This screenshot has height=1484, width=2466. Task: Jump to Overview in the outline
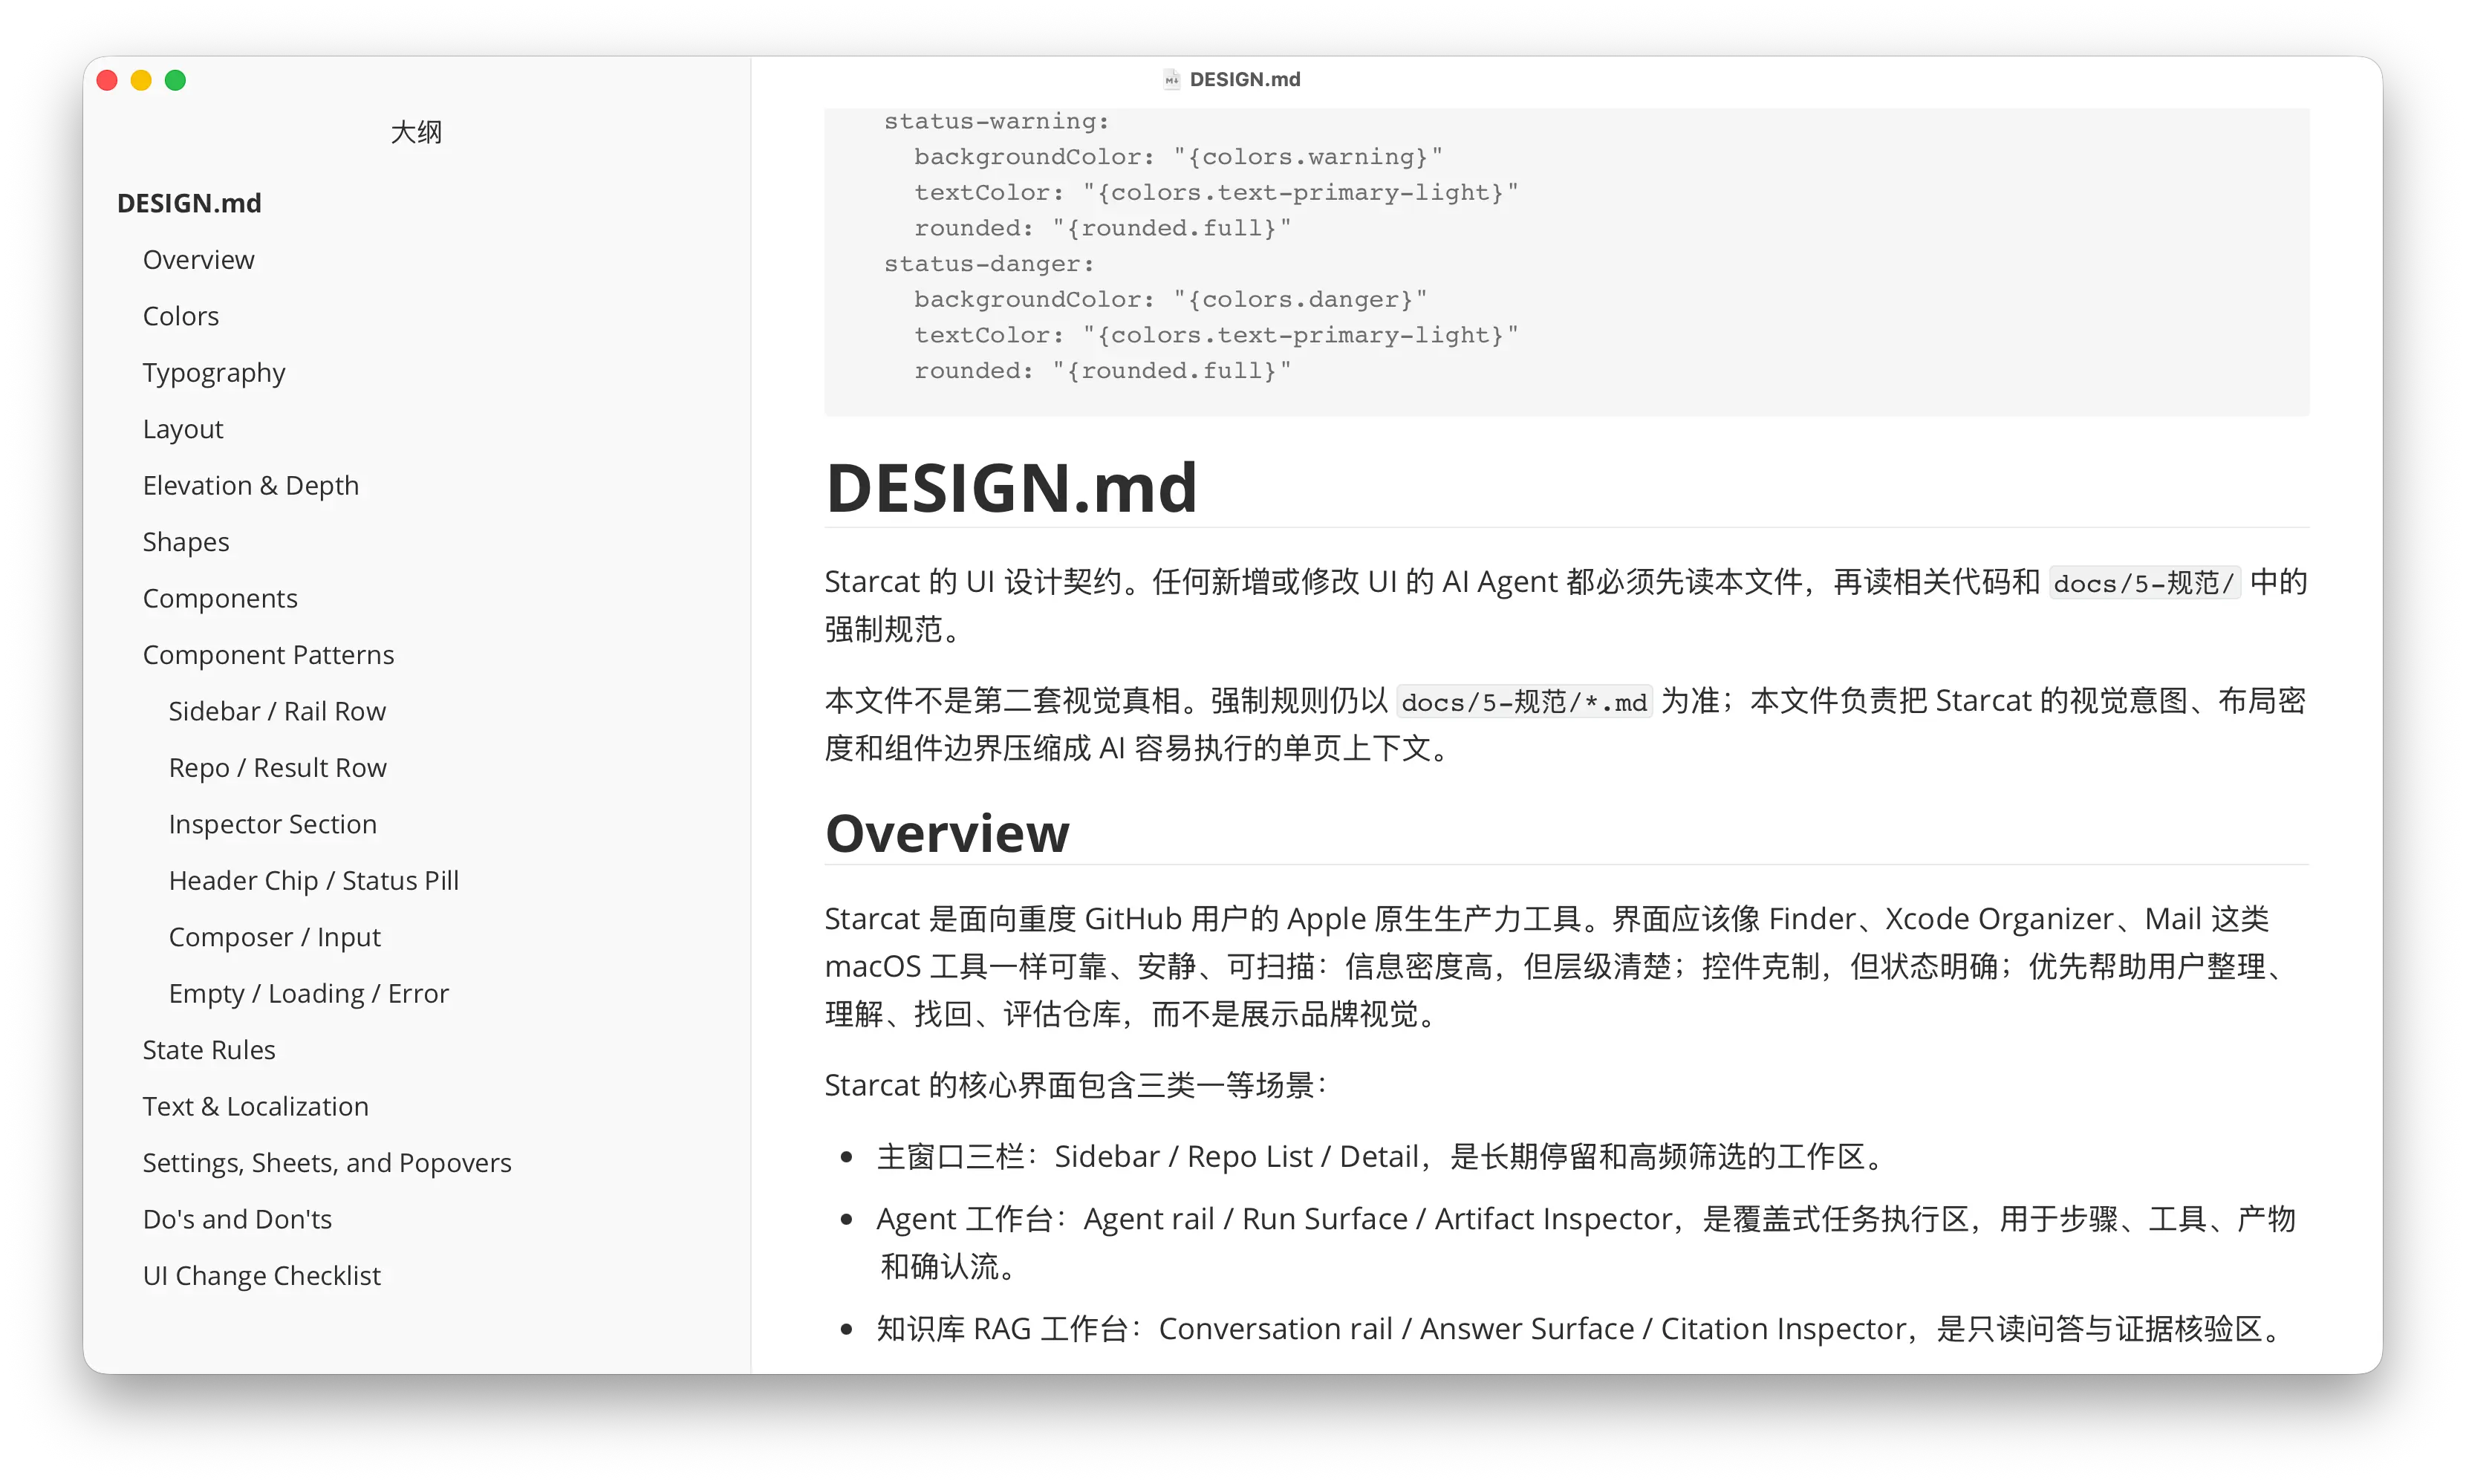198,259
